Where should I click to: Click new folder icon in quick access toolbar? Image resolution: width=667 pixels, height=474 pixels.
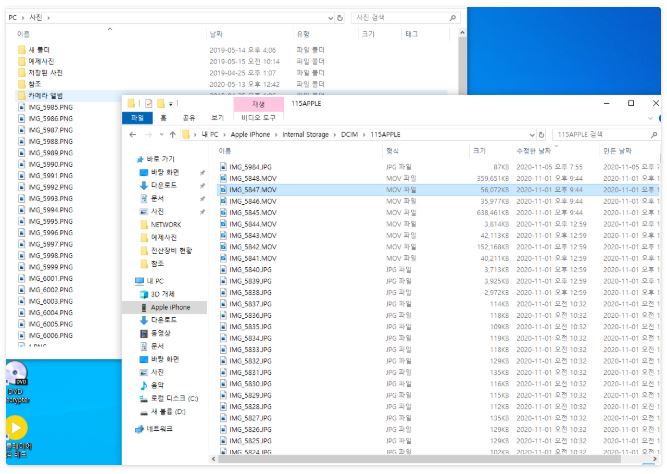tap(161, 103)
